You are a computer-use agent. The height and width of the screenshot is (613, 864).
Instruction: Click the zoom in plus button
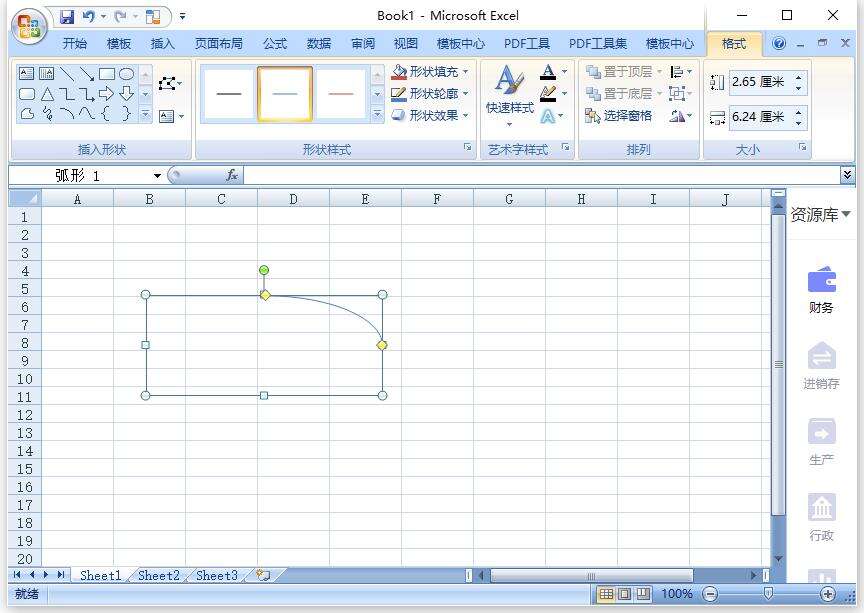point(827,594)
